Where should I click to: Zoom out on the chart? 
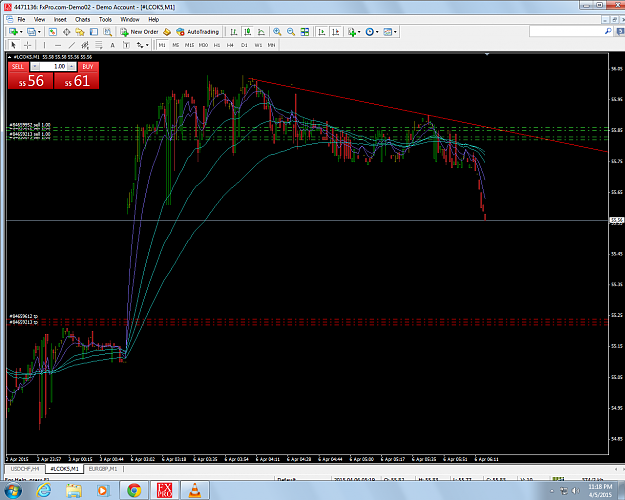(291, 32)
